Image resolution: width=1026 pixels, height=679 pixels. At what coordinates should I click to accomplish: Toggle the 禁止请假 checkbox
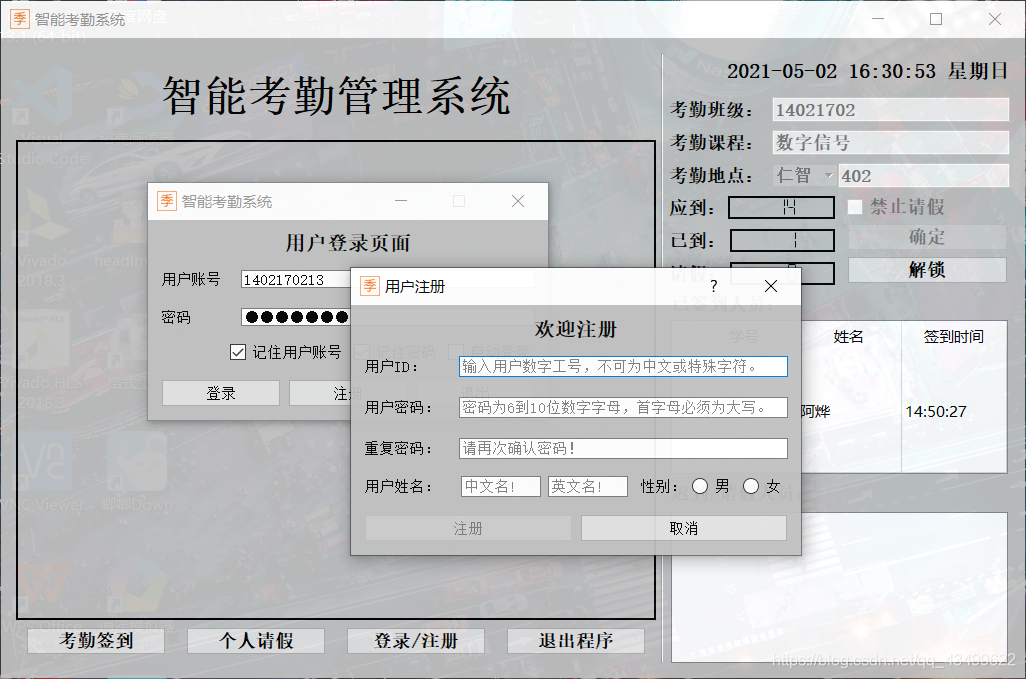855,207
